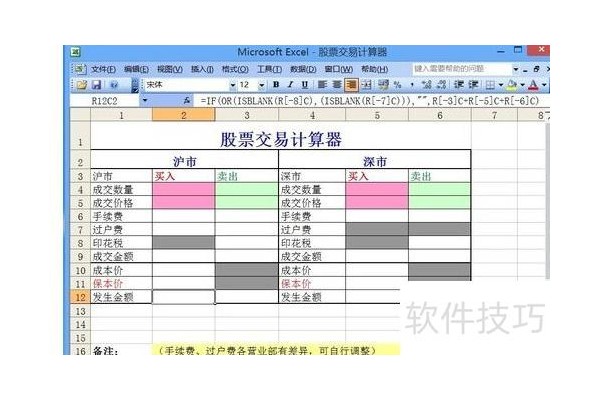Click green 深市 卖出 成交价格 cell
Image resolution: width=600 pixels, height=400 pixels.
coord(440,202)
